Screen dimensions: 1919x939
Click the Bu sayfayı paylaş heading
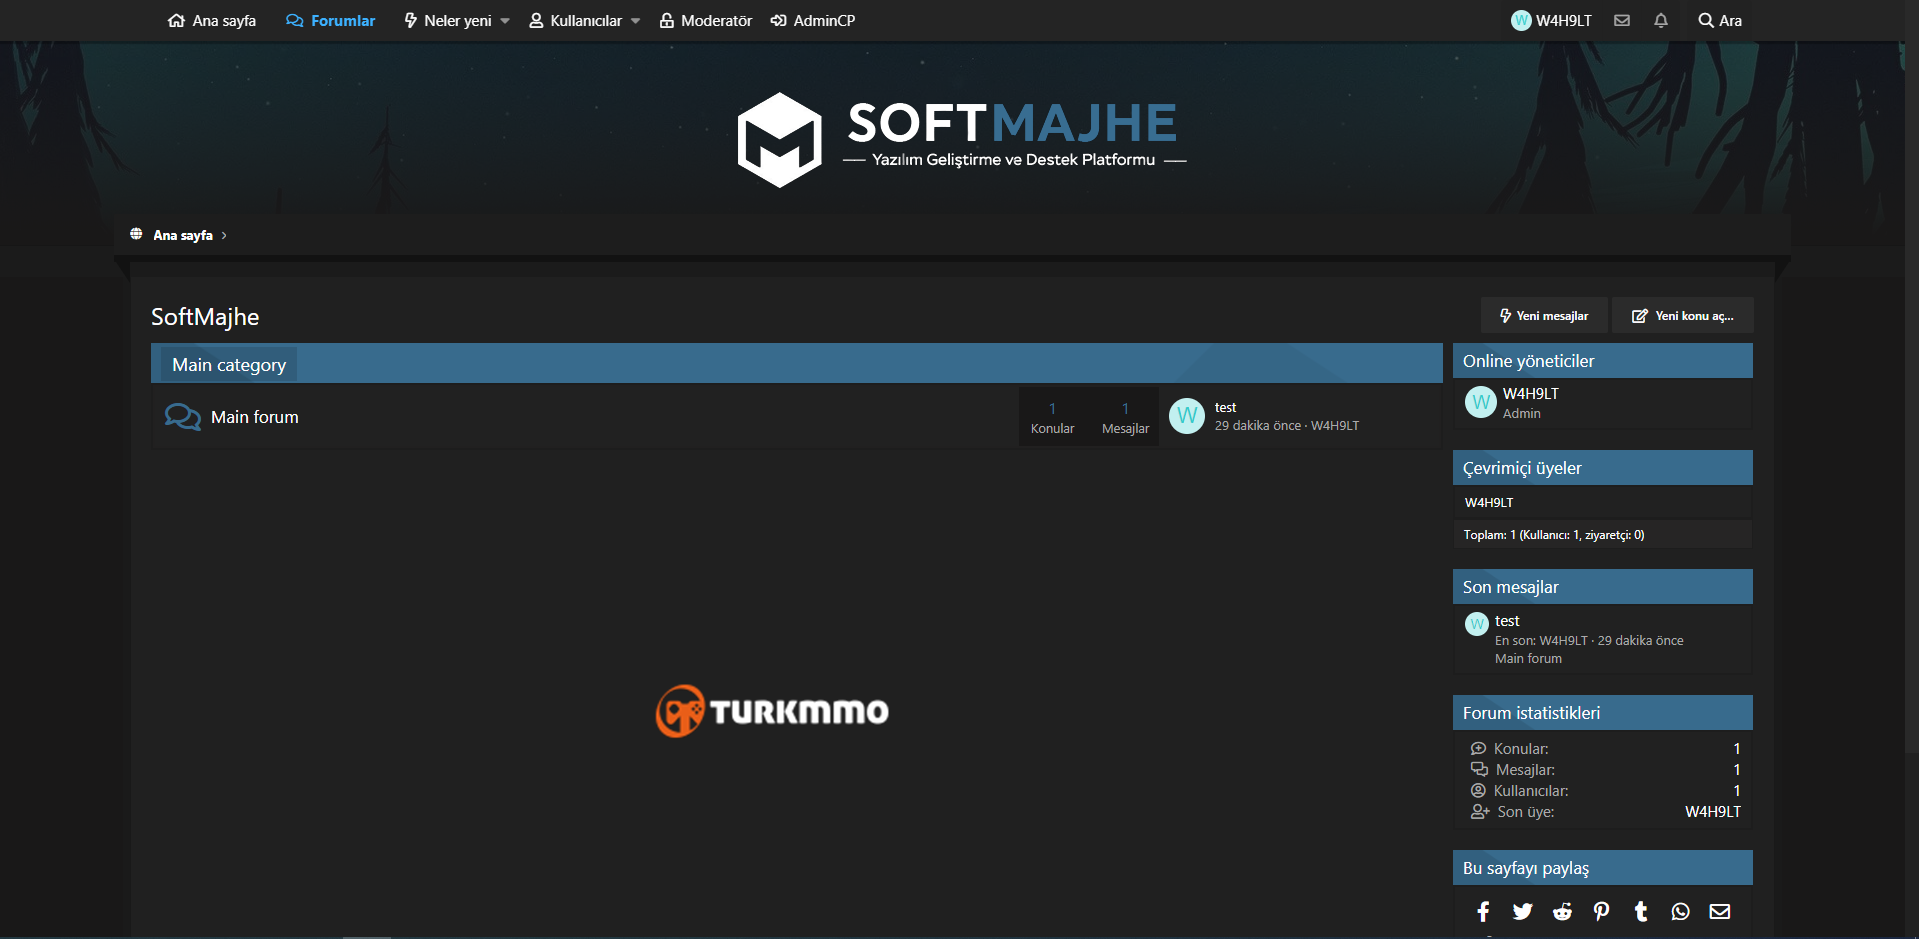point(1526,868)
